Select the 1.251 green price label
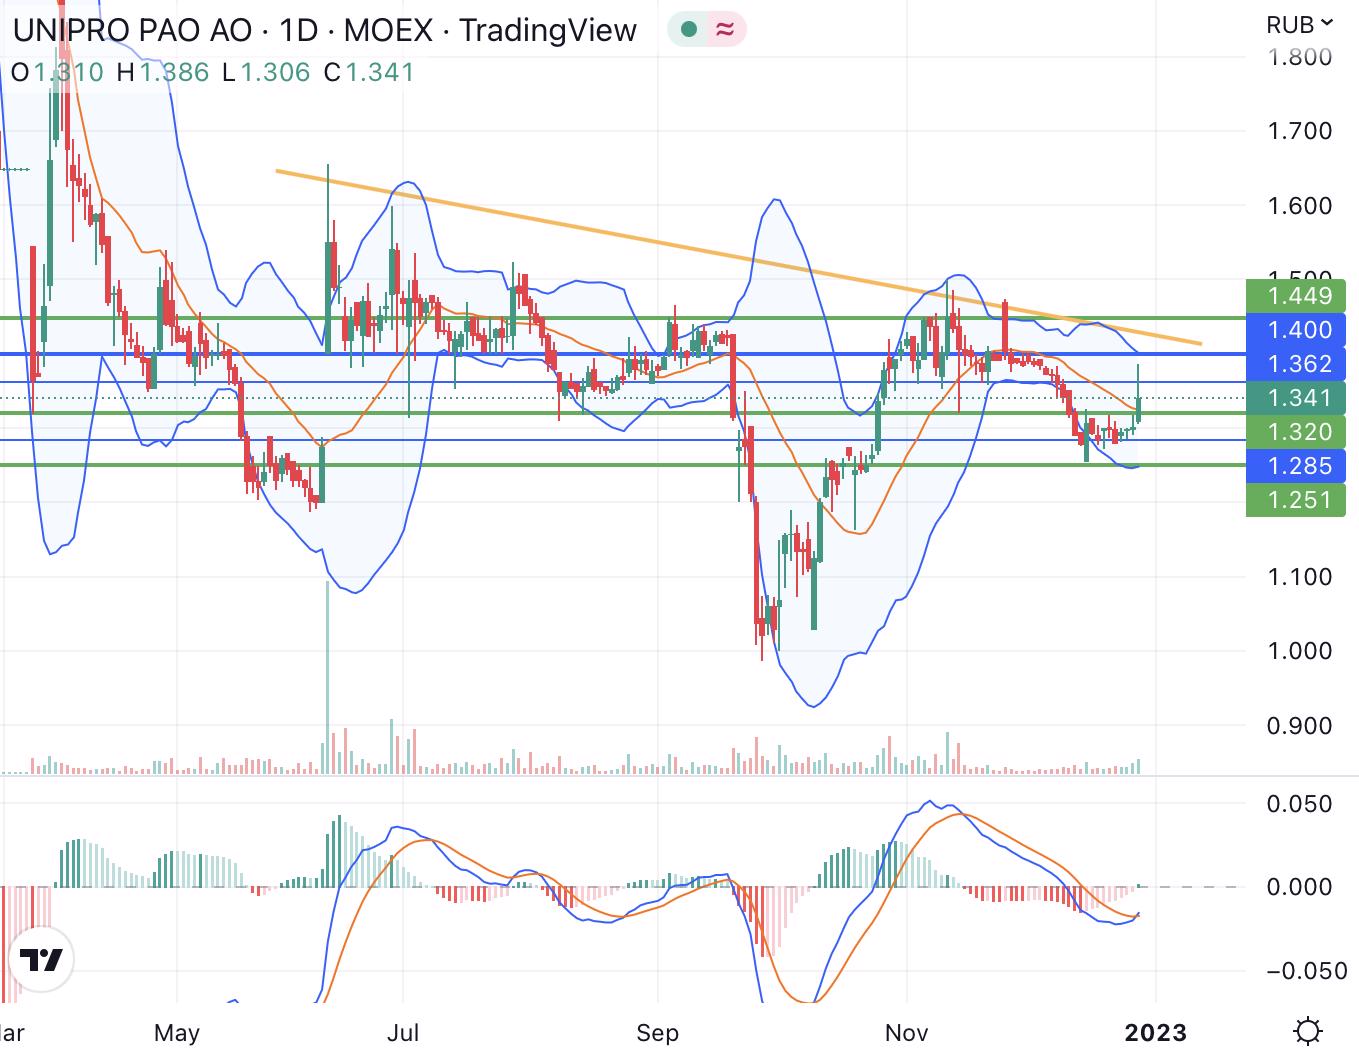This screenshot has height=1051, width=1359. (1296, 500)
